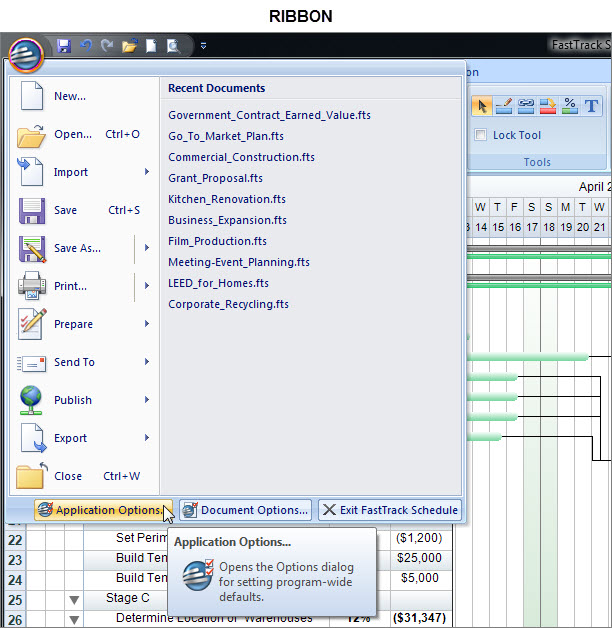Click the Undo arrow in quick access toolbar

[x=86, y=46]
